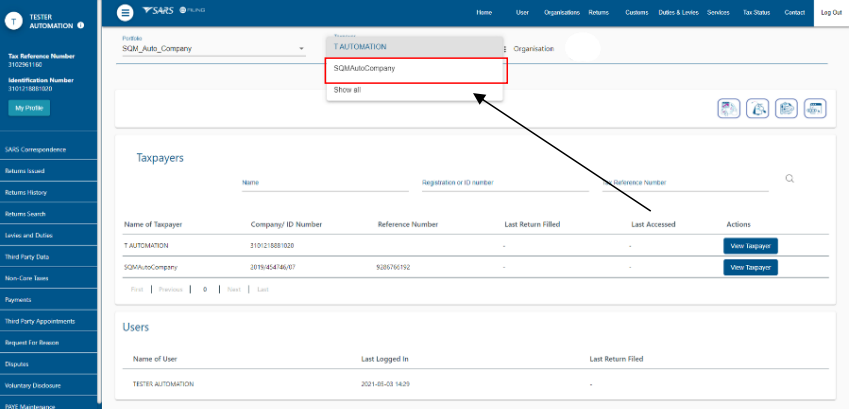
Task: Open SARS Correspondence in the sidebar
Action: coord(35,150)
